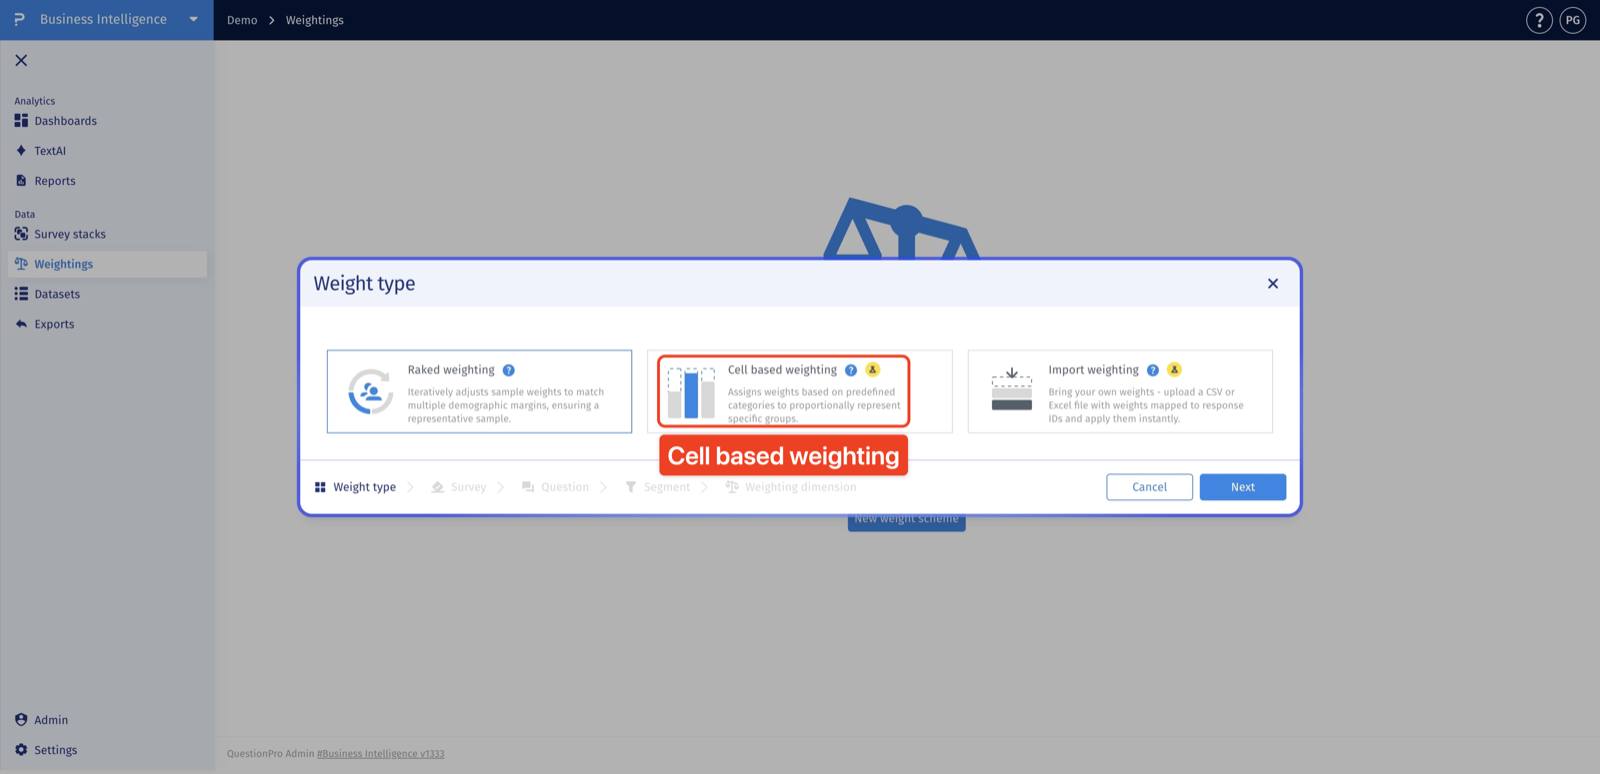1600x774 pixels.
Task: Jump to the Survey step
Action: (459, 487)
